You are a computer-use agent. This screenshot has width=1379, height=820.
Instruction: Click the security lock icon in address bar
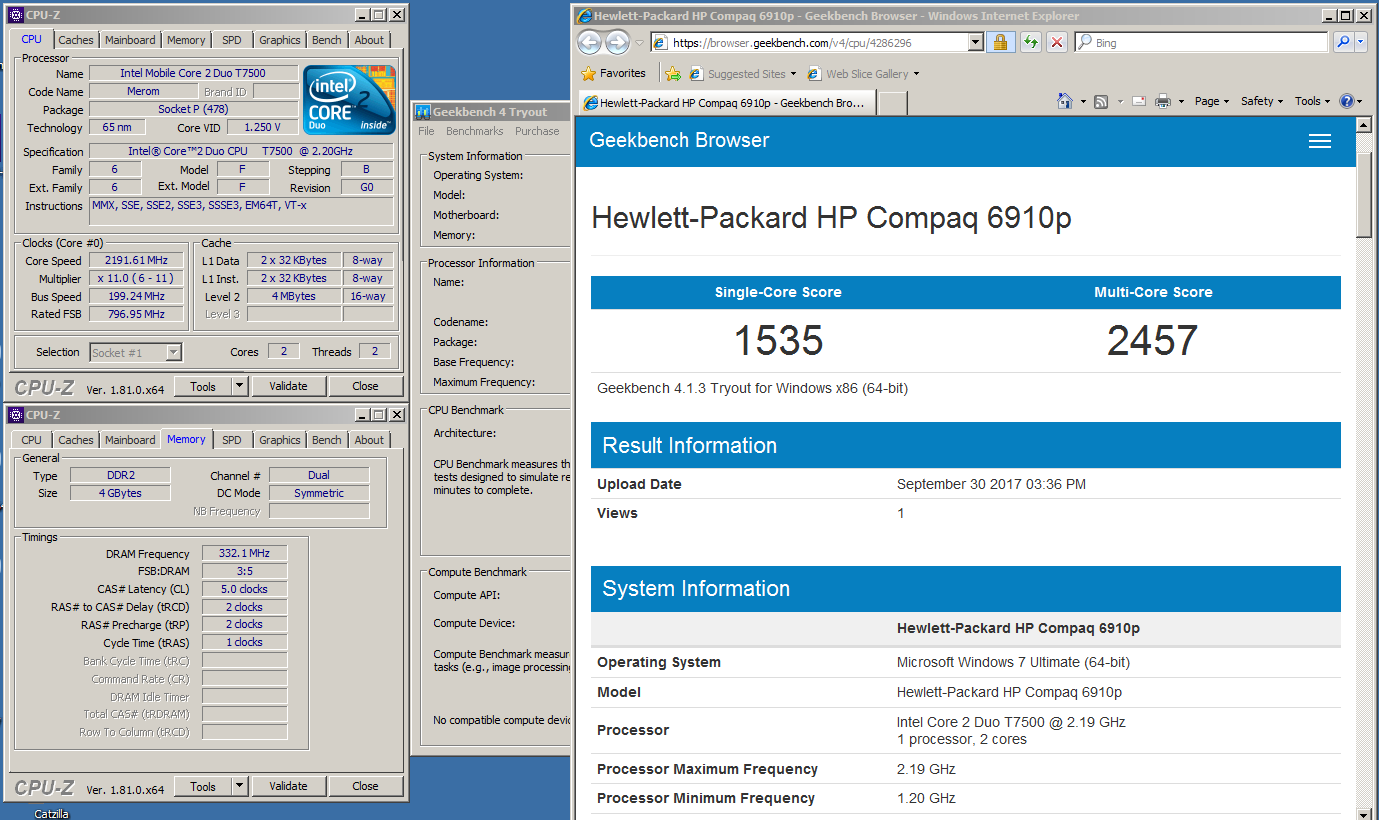(x=999, y=42)
